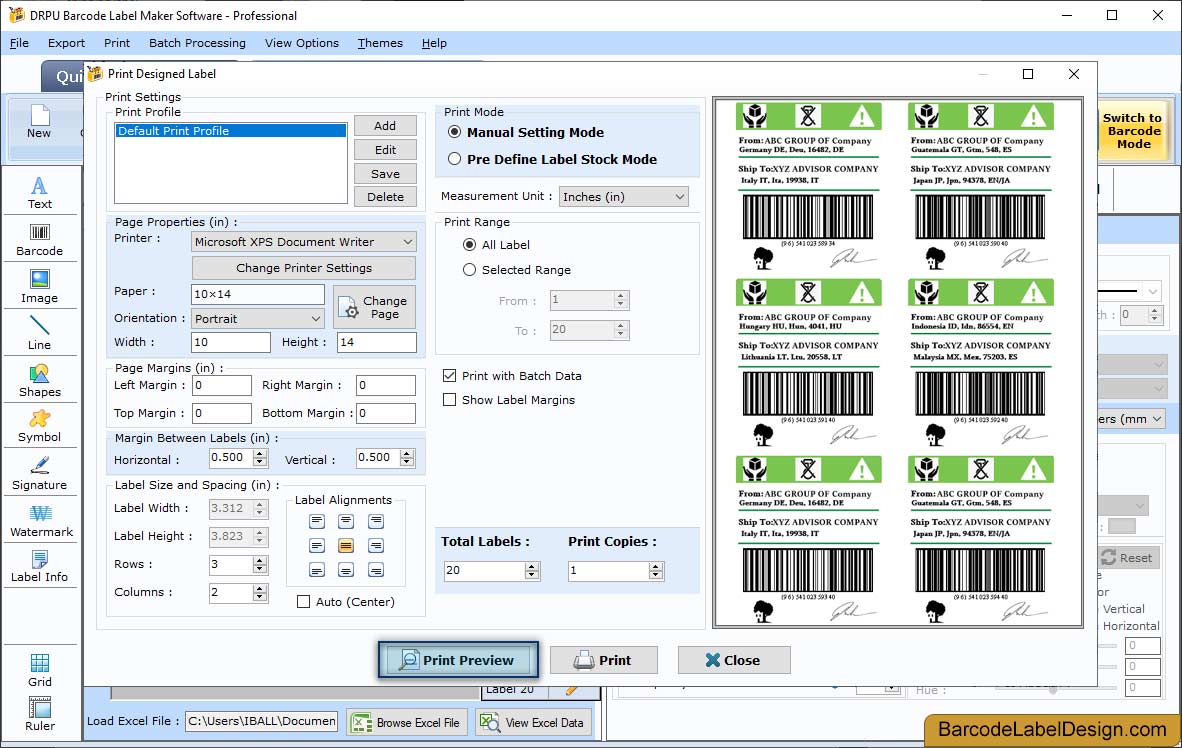This screenshot has height=748, width=1182.
Task: Open the Export menu
Action: click(x=66, y=43)
